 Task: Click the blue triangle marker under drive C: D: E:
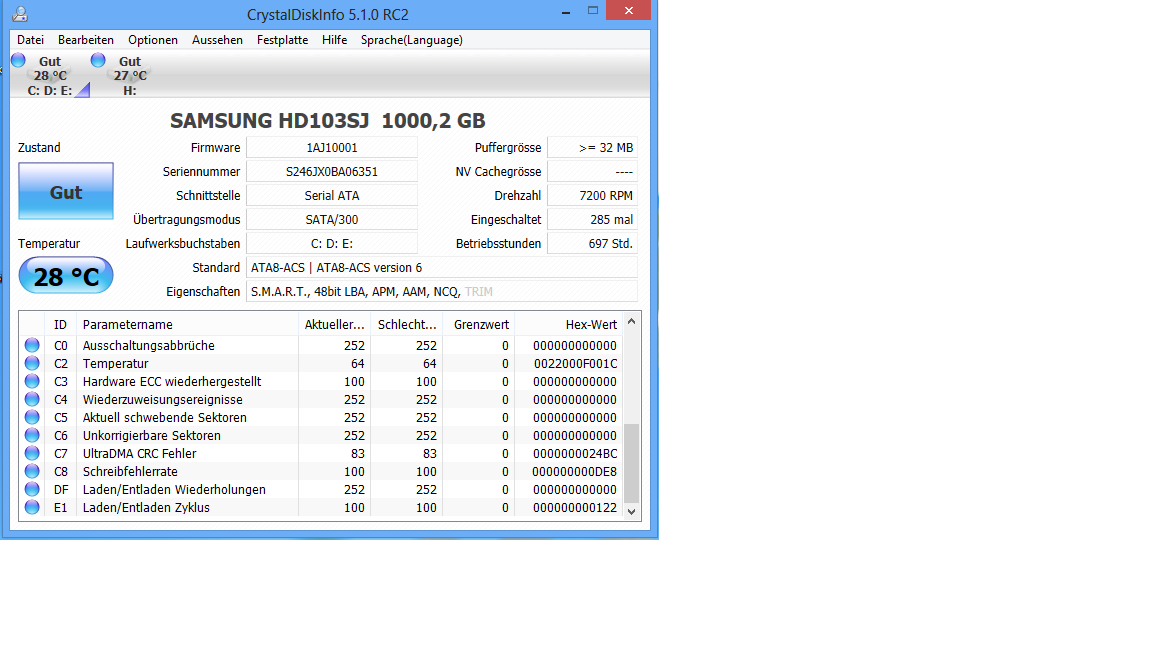[x=83, y=90]
